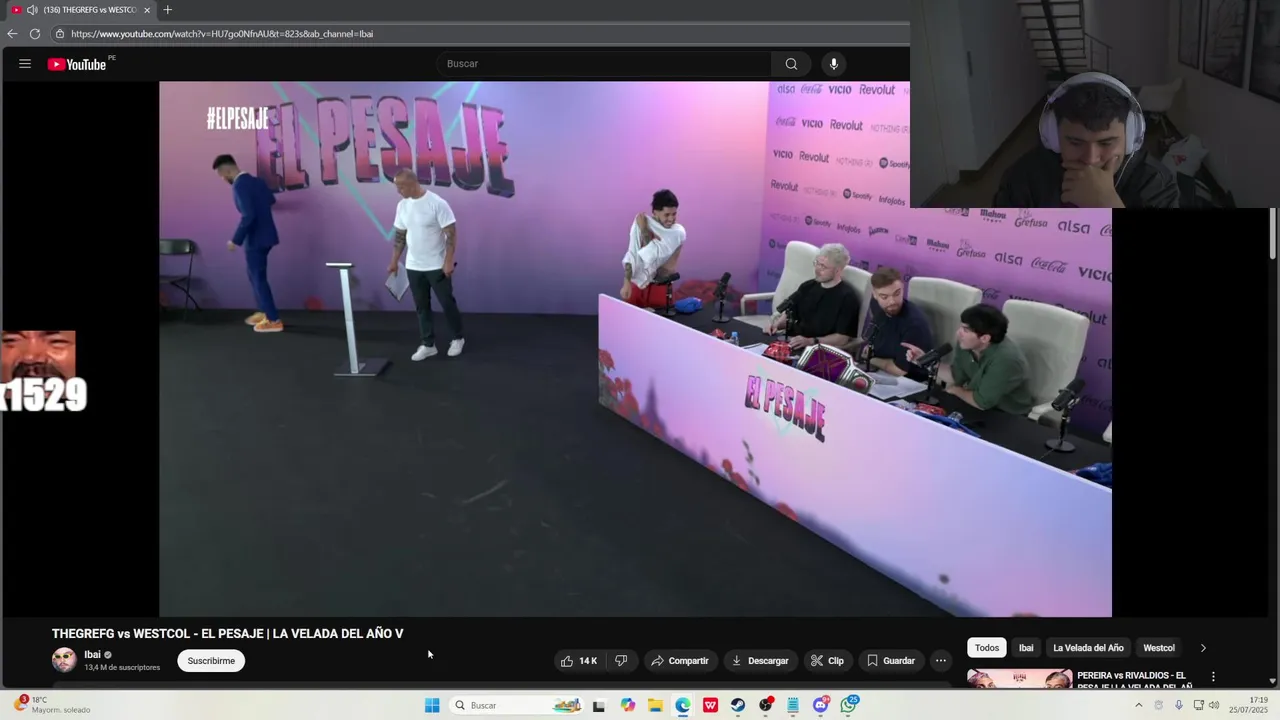Mute the tab using the speaker icon

pos(32,10)
